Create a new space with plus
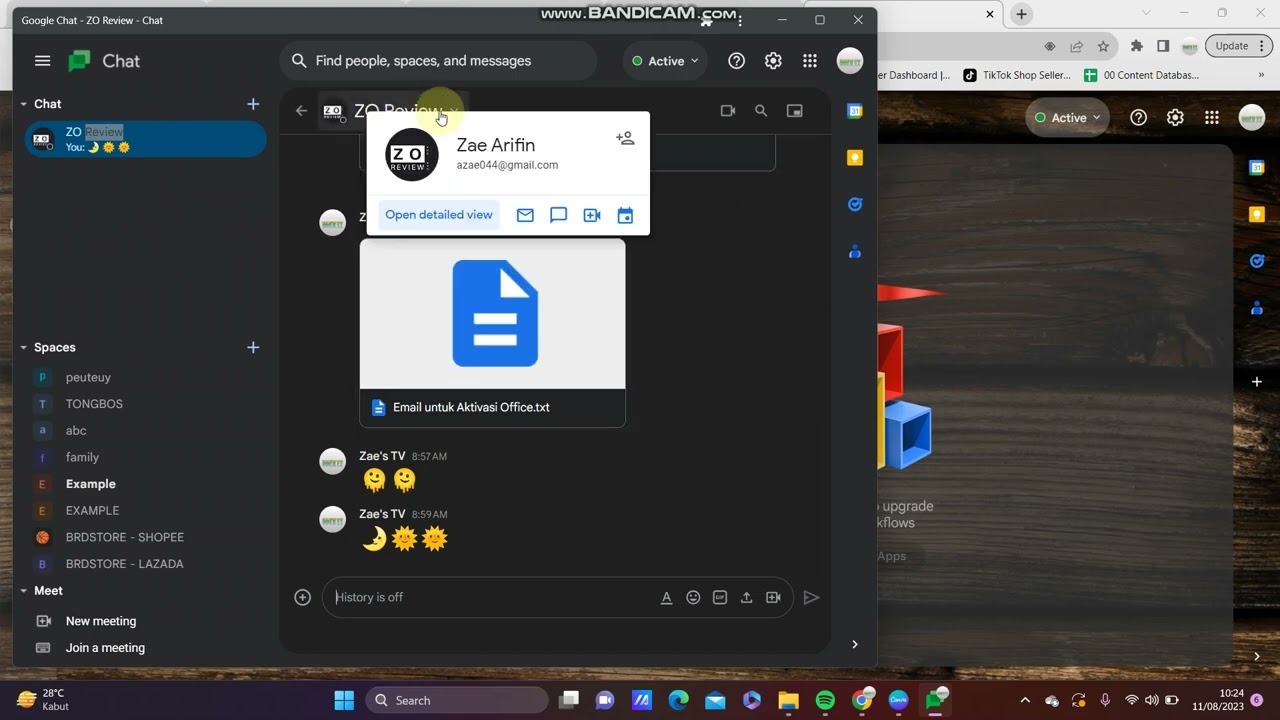This screenshot has width=1280, height=720. point(253,347)
